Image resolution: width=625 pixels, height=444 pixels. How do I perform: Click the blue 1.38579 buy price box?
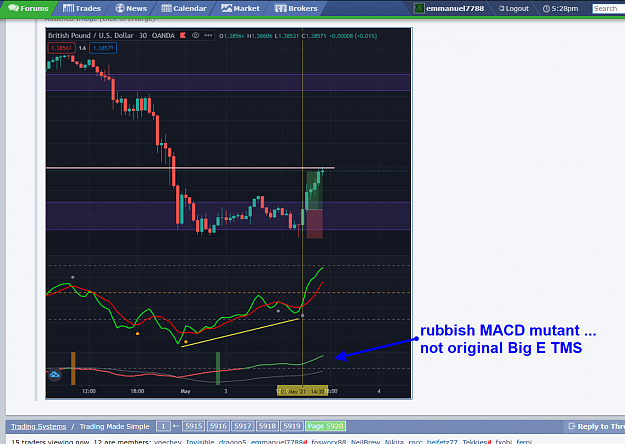click(x=103, y=48)
